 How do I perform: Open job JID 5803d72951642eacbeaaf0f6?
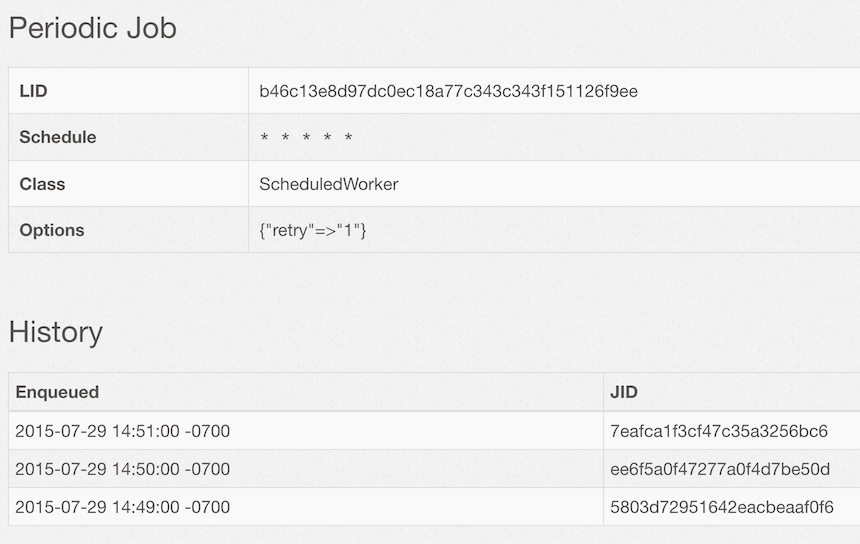(x=721, y=507)
